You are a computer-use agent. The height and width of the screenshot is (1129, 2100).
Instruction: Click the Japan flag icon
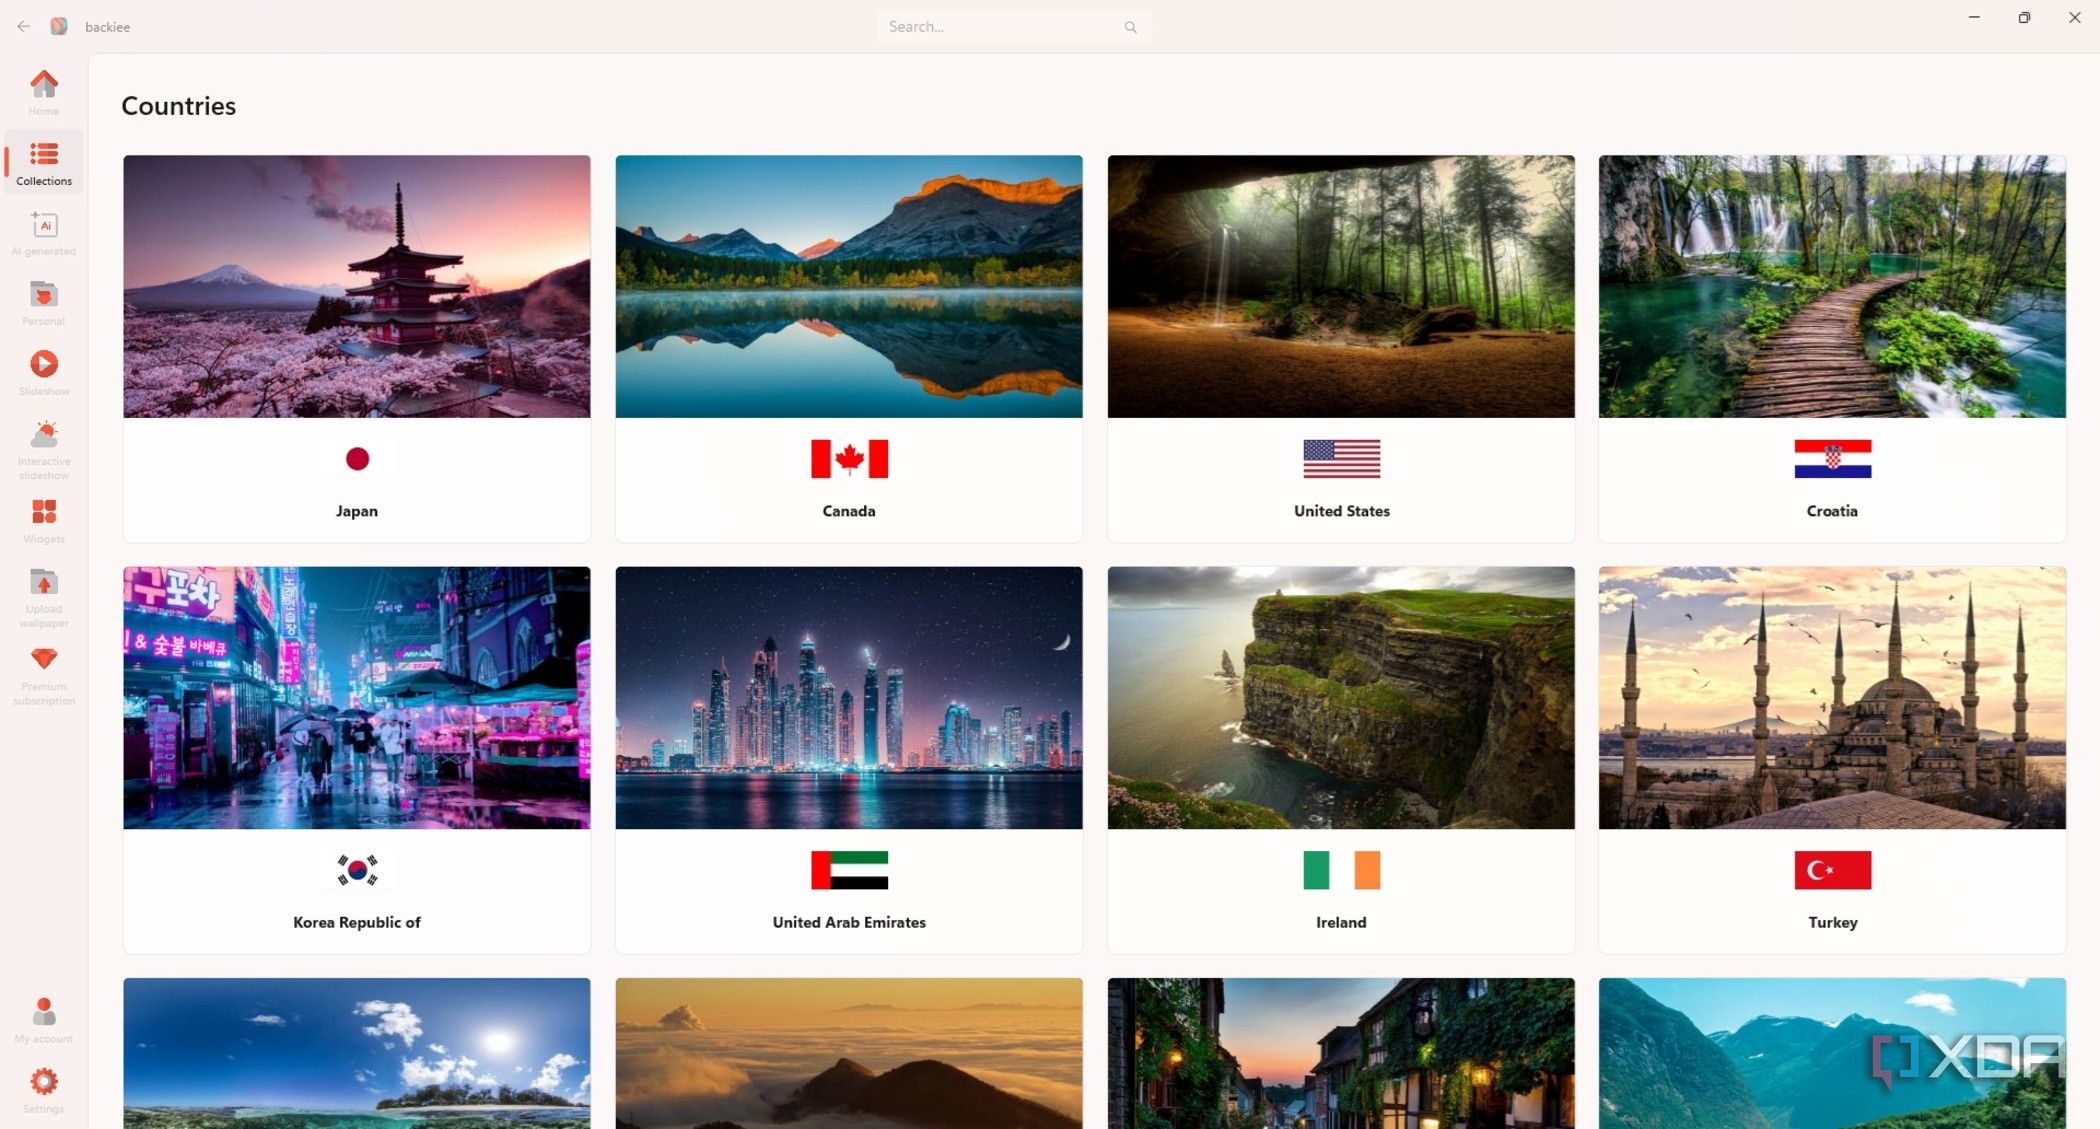pos(357,459)
